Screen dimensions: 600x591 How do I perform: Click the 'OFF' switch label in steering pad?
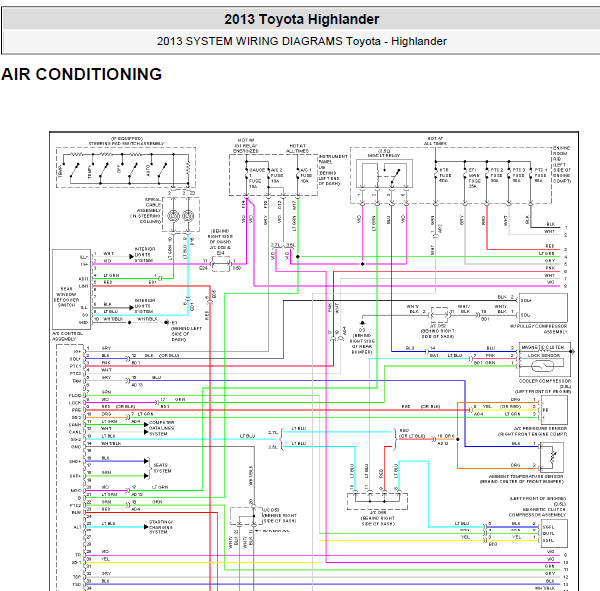(119, 169)
